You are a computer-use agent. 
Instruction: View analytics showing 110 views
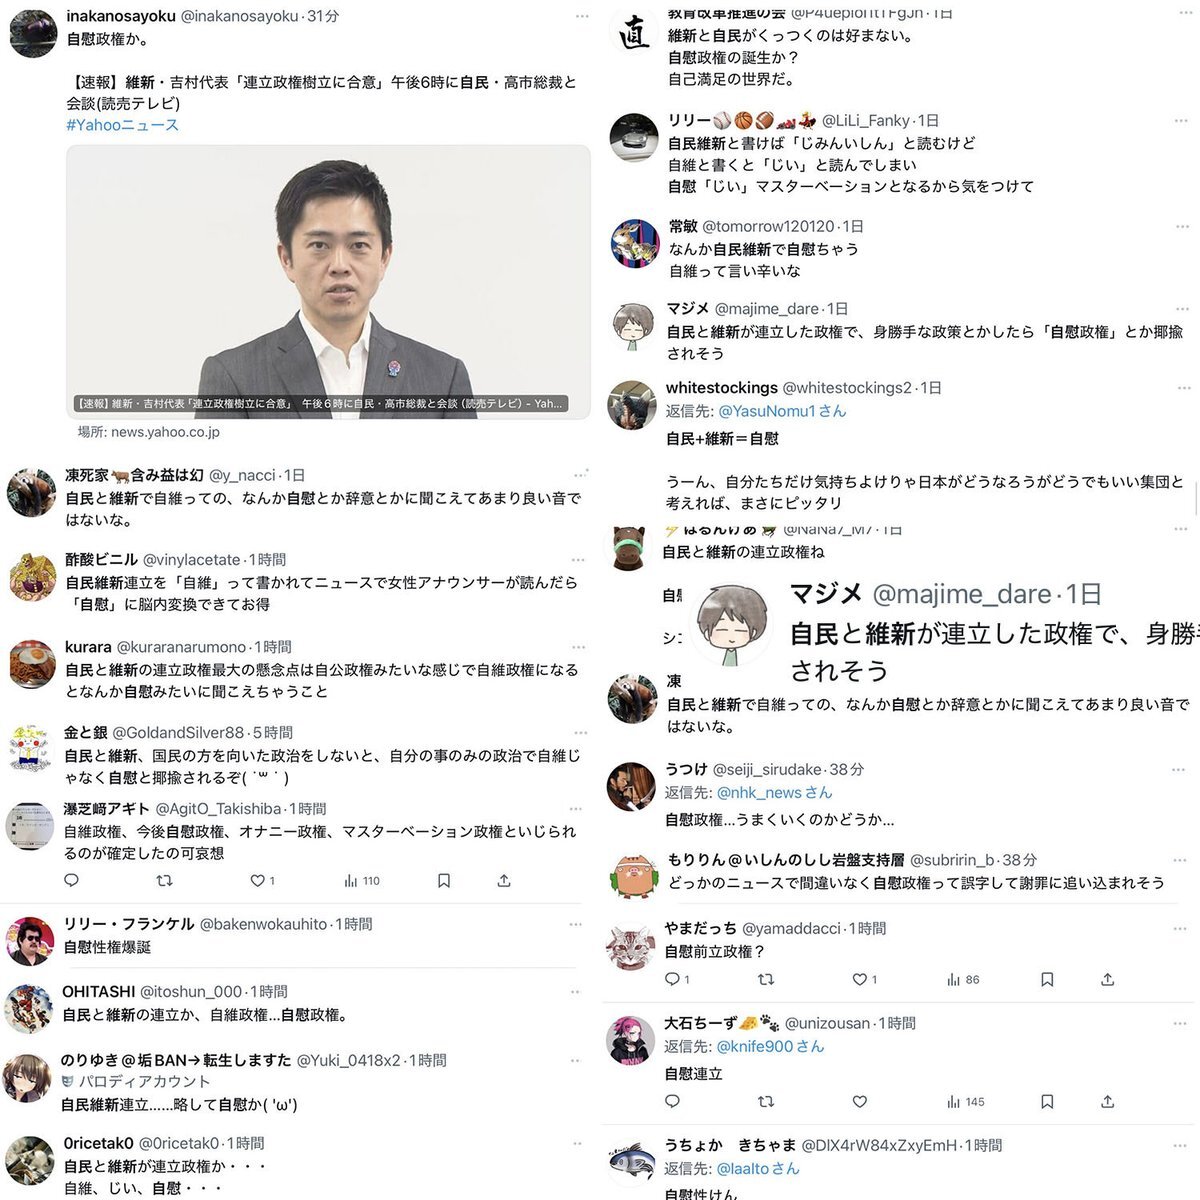(362, 881)
